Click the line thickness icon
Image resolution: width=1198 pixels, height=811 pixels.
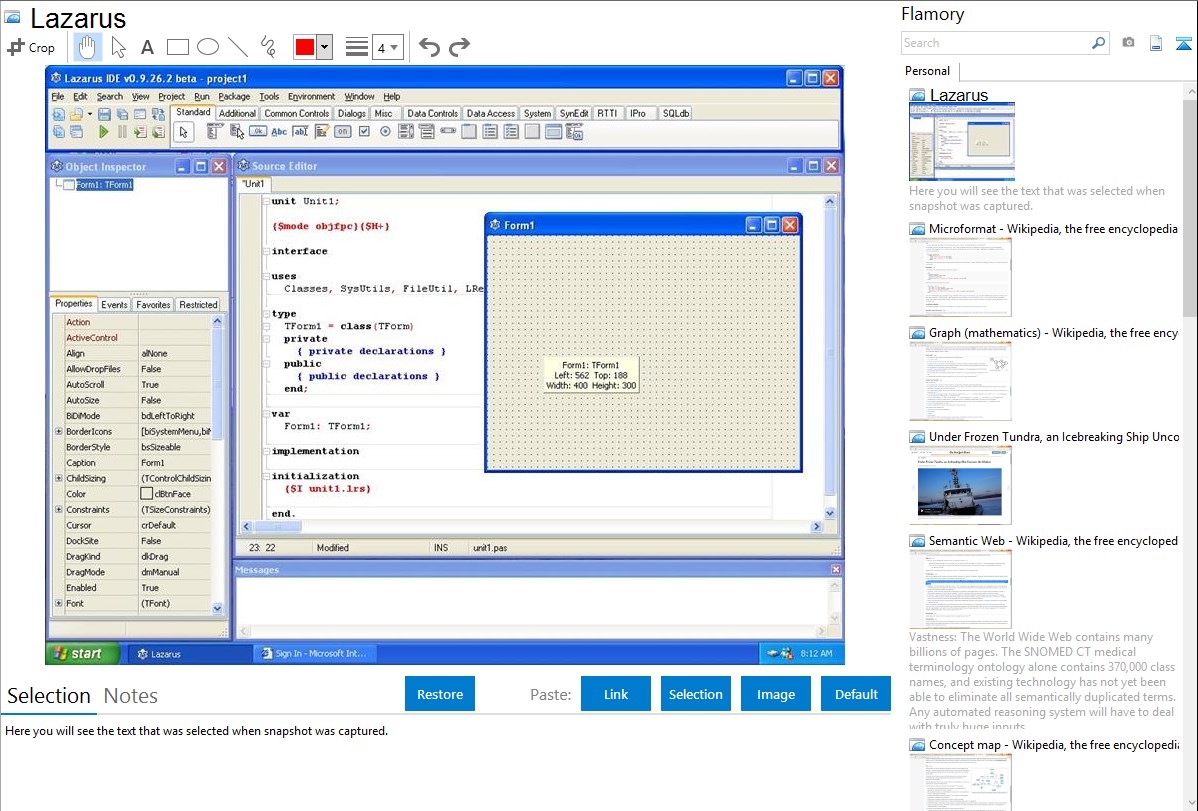click(x=356, y=47)
